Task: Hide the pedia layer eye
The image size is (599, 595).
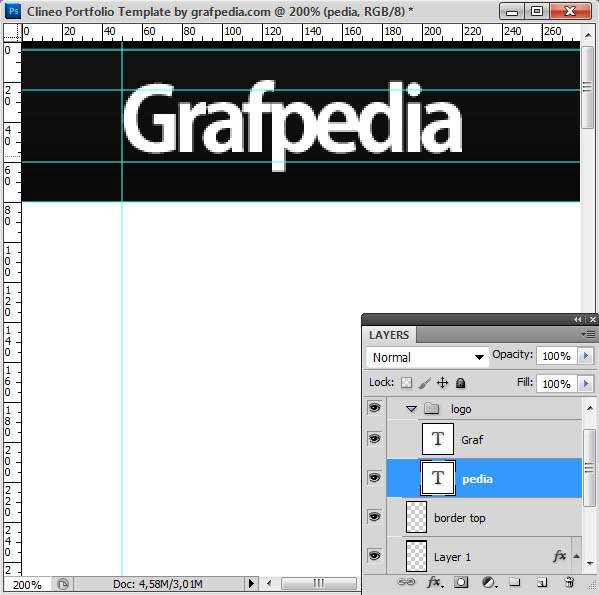Action: [x=374, y=477]
